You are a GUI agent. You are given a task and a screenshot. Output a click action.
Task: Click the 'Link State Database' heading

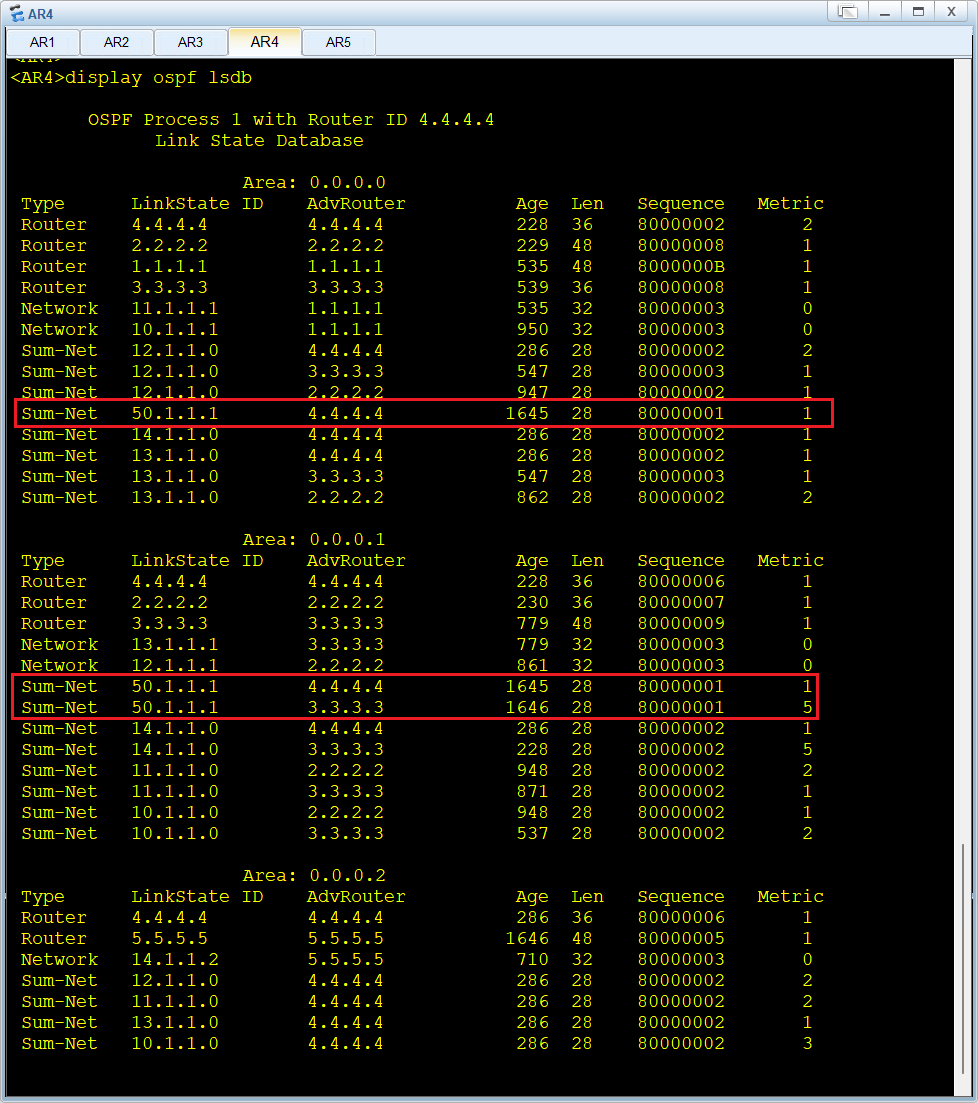pyautogui.click(x=259, y=141)
